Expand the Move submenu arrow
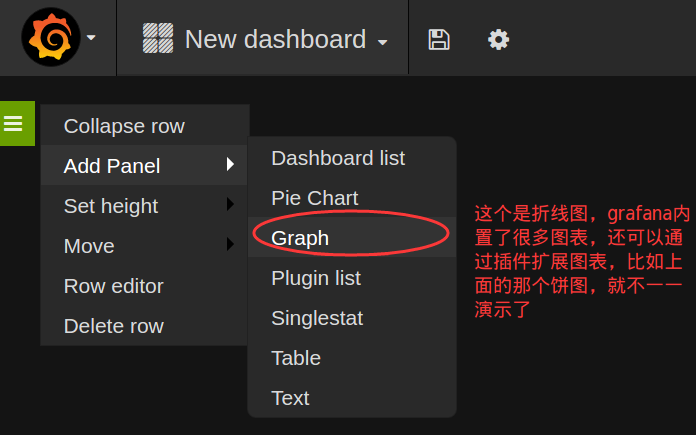The width and height of the screenshot is (696, 435). click(x=230, y=245)
